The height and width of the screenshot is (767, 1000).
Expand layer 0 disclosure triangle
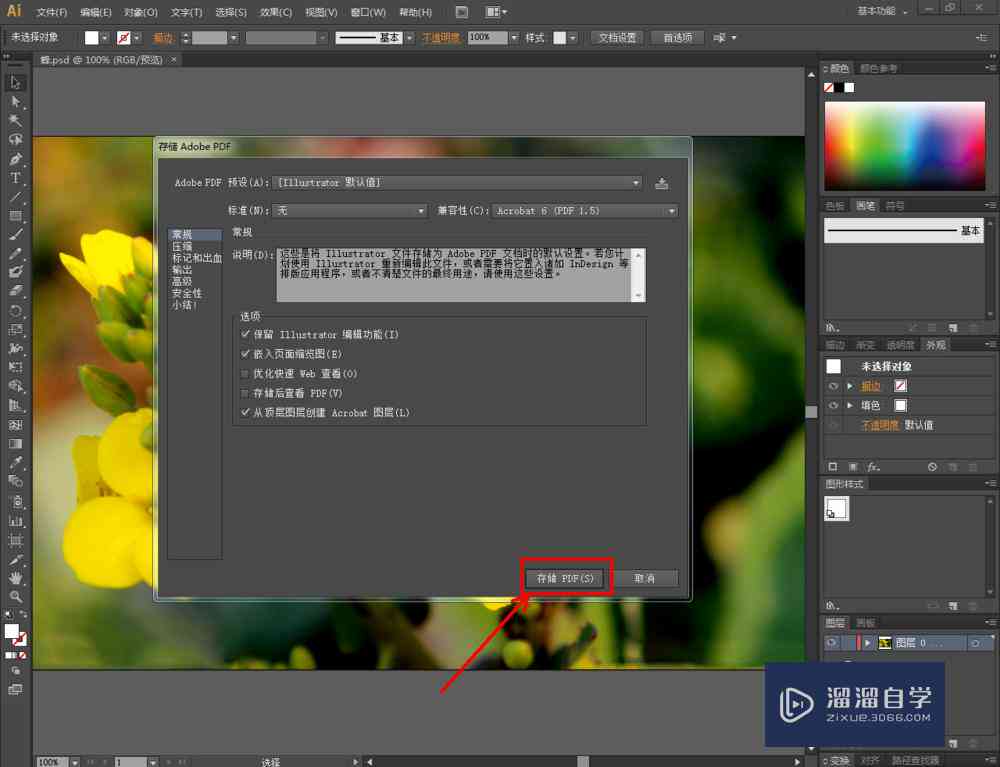pyautogui.click(x=868, y=643)
